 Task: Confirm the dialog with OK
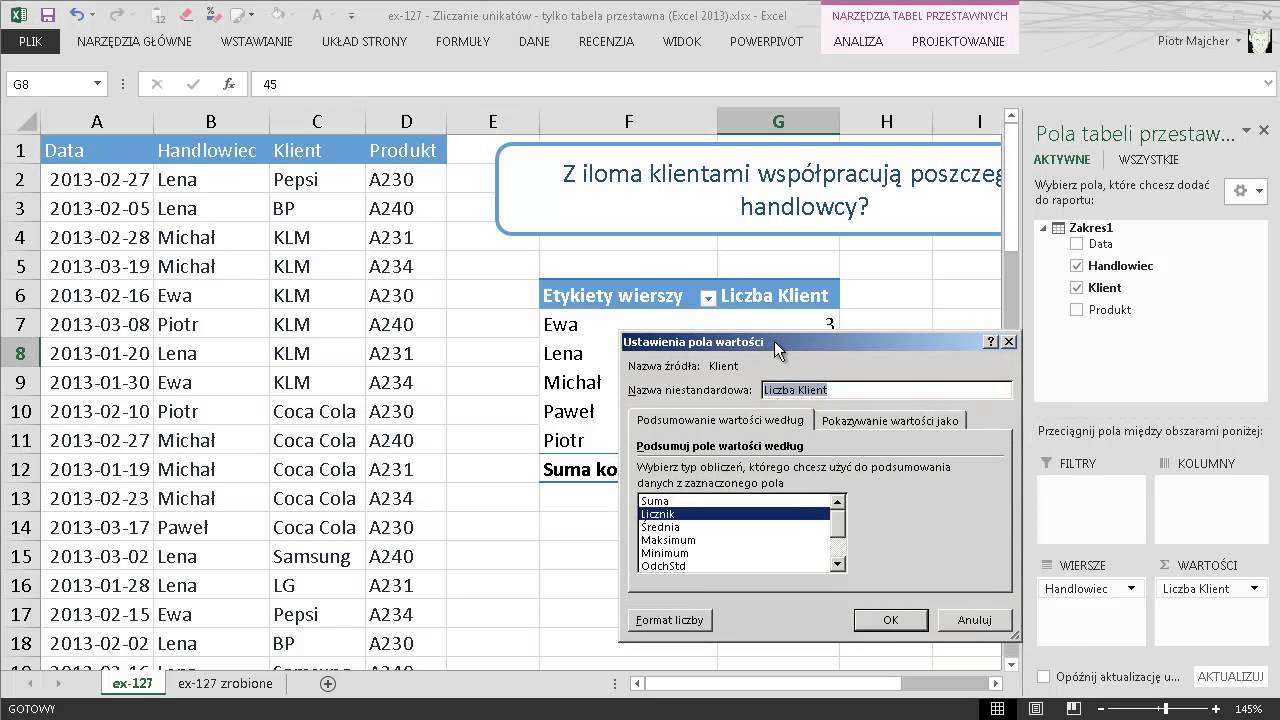pos(890,620)
